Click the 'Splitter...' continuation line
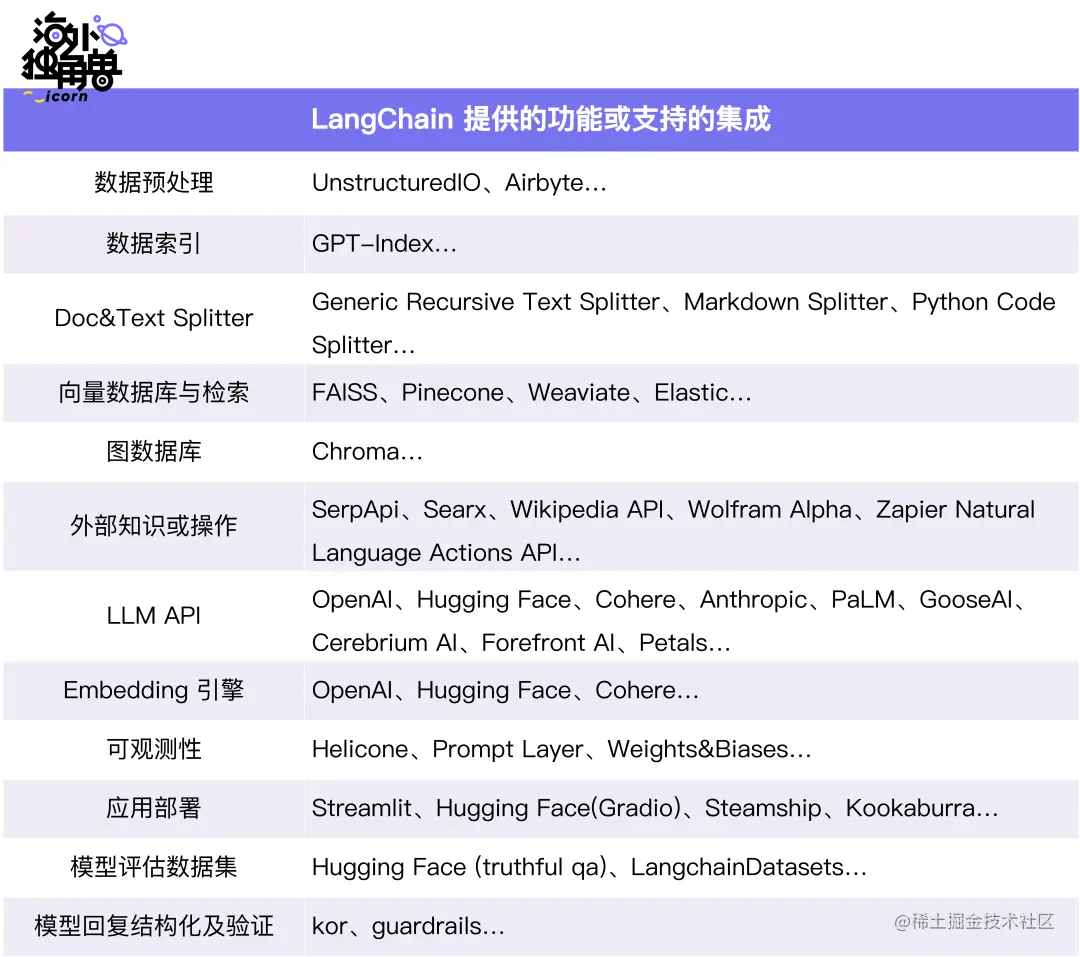Viewport: 1080px width, 957px height. pyautogui.click(x=363, y=345)
